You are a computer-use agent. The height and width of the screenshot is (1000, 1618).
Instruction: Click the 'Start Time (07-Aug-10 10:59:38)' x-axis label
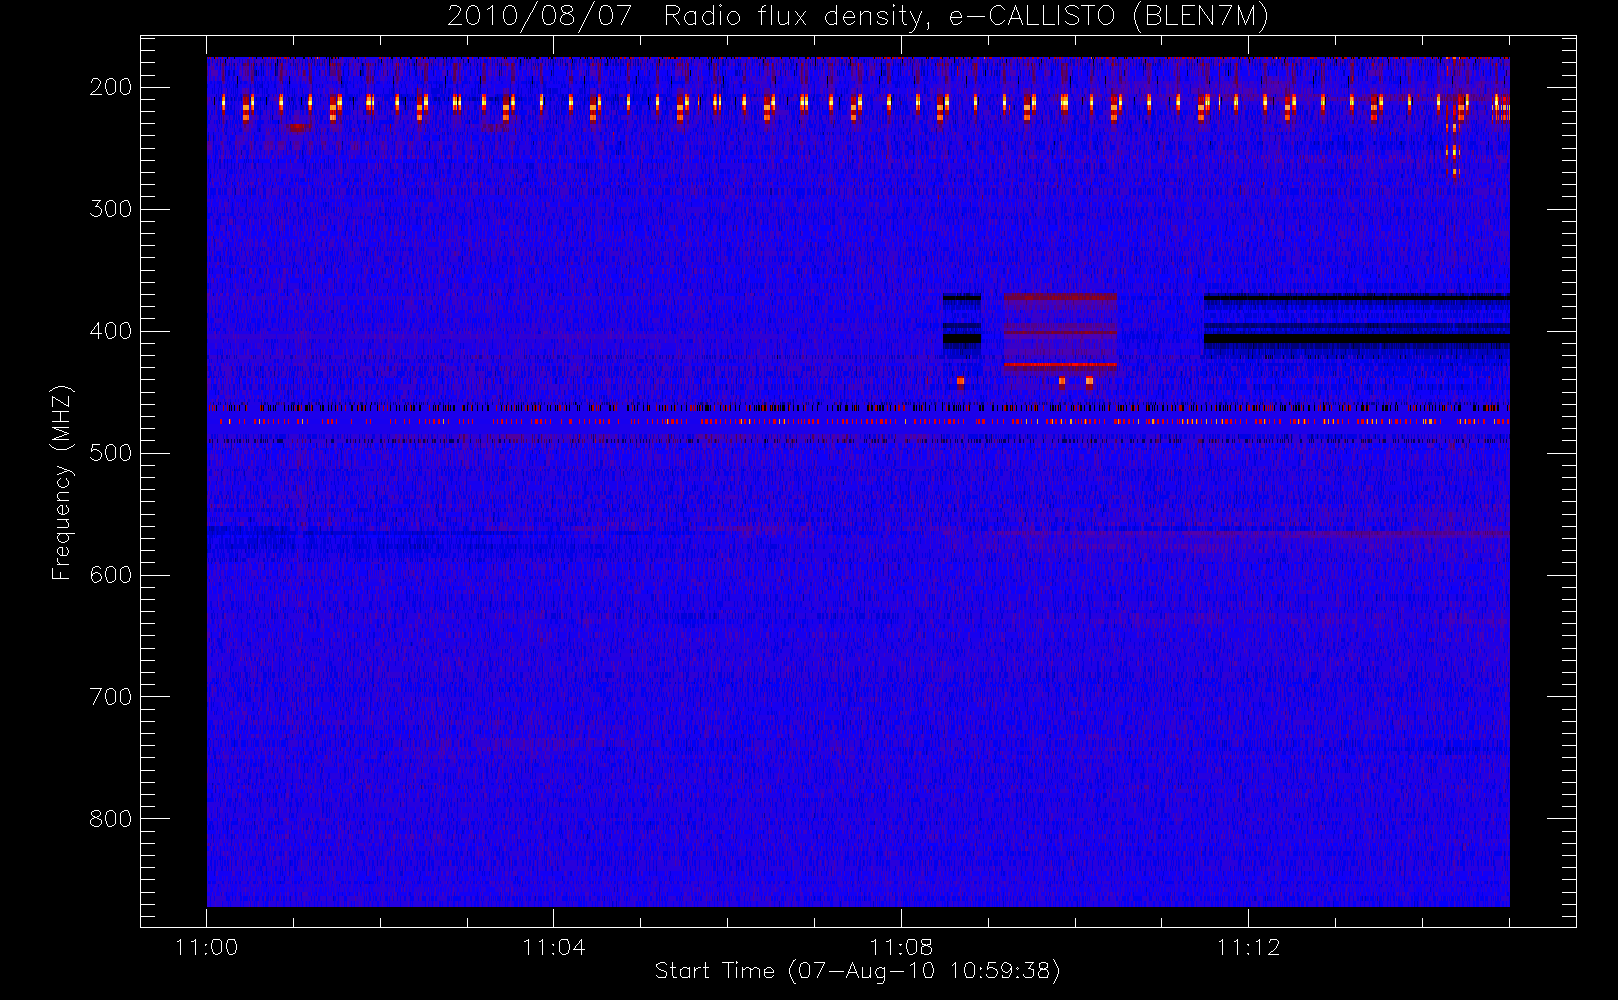pyautogui.click(x=857, y=971)
